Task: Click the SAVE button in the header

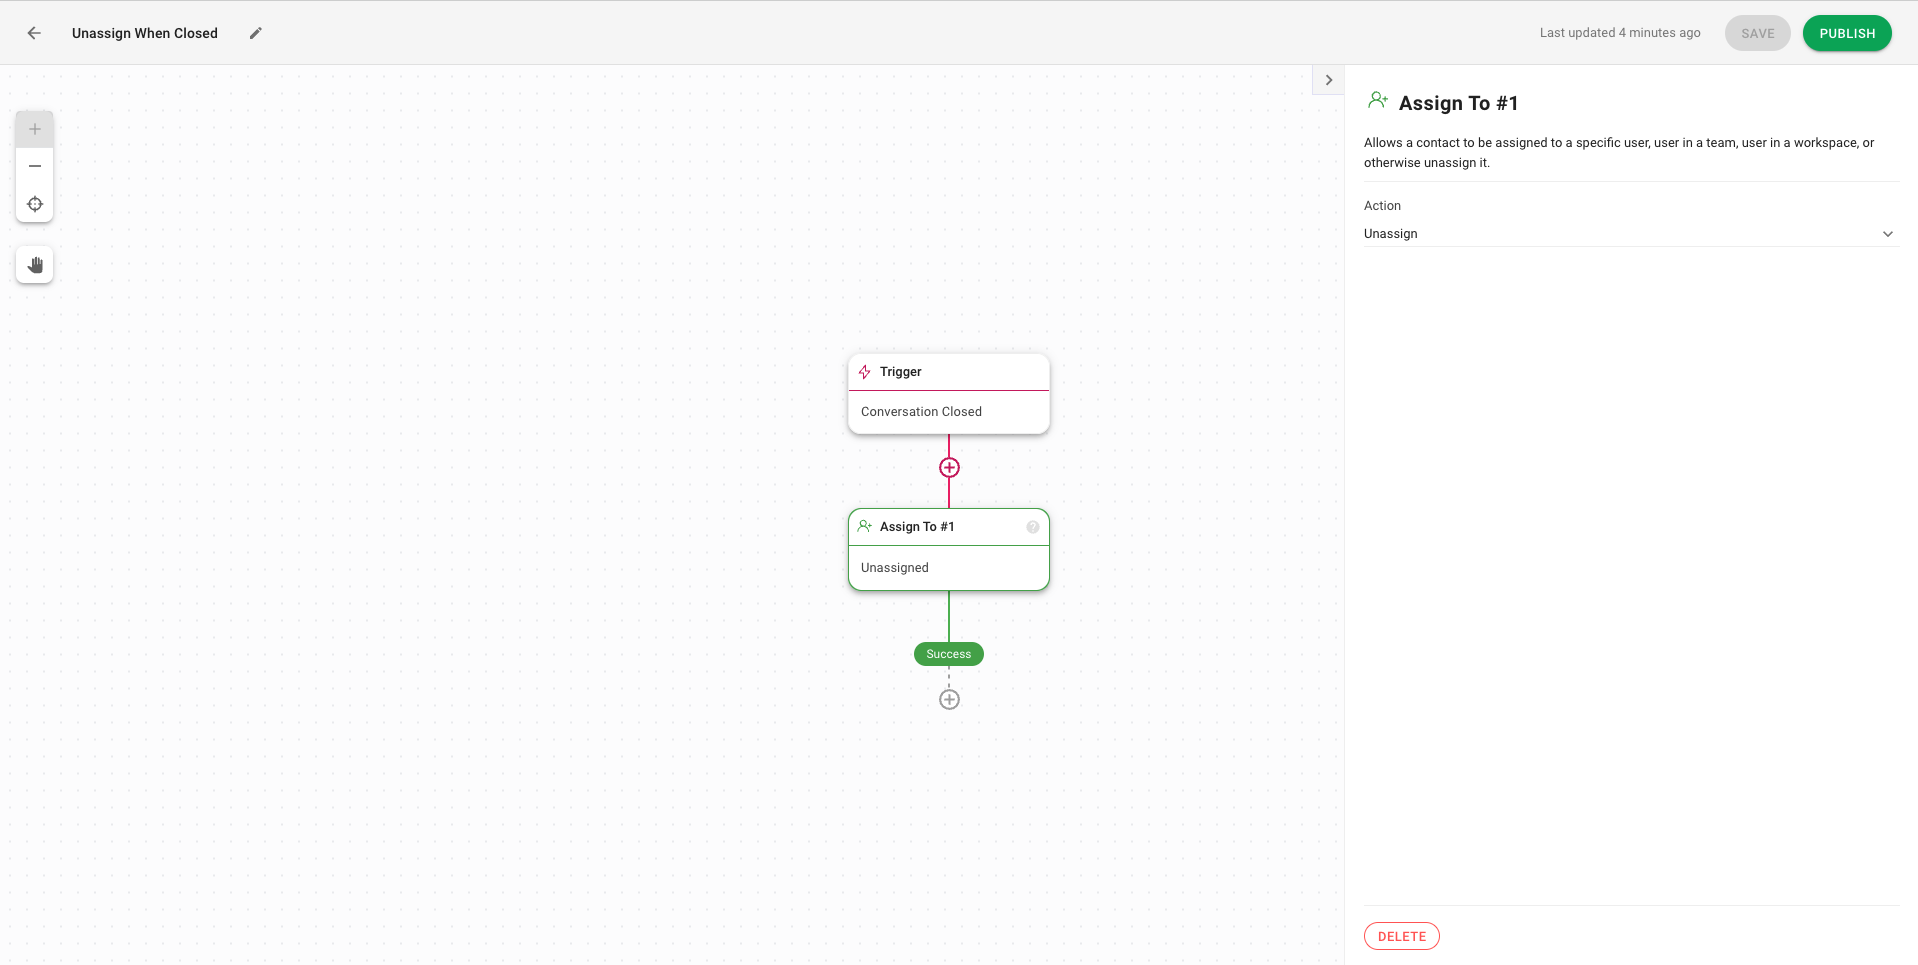Action: point(1757,33)
